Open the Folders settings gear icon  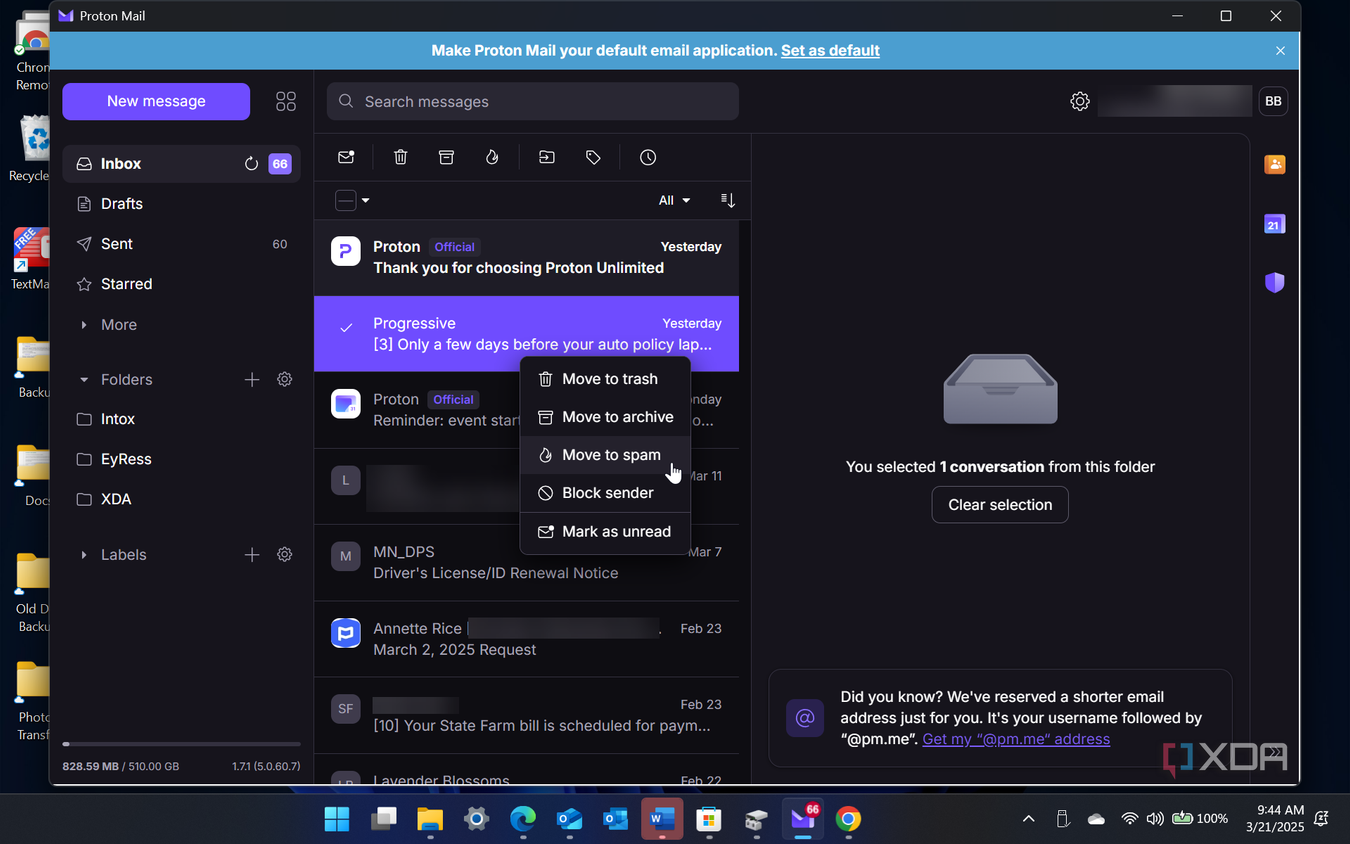[x=285, y=379]
